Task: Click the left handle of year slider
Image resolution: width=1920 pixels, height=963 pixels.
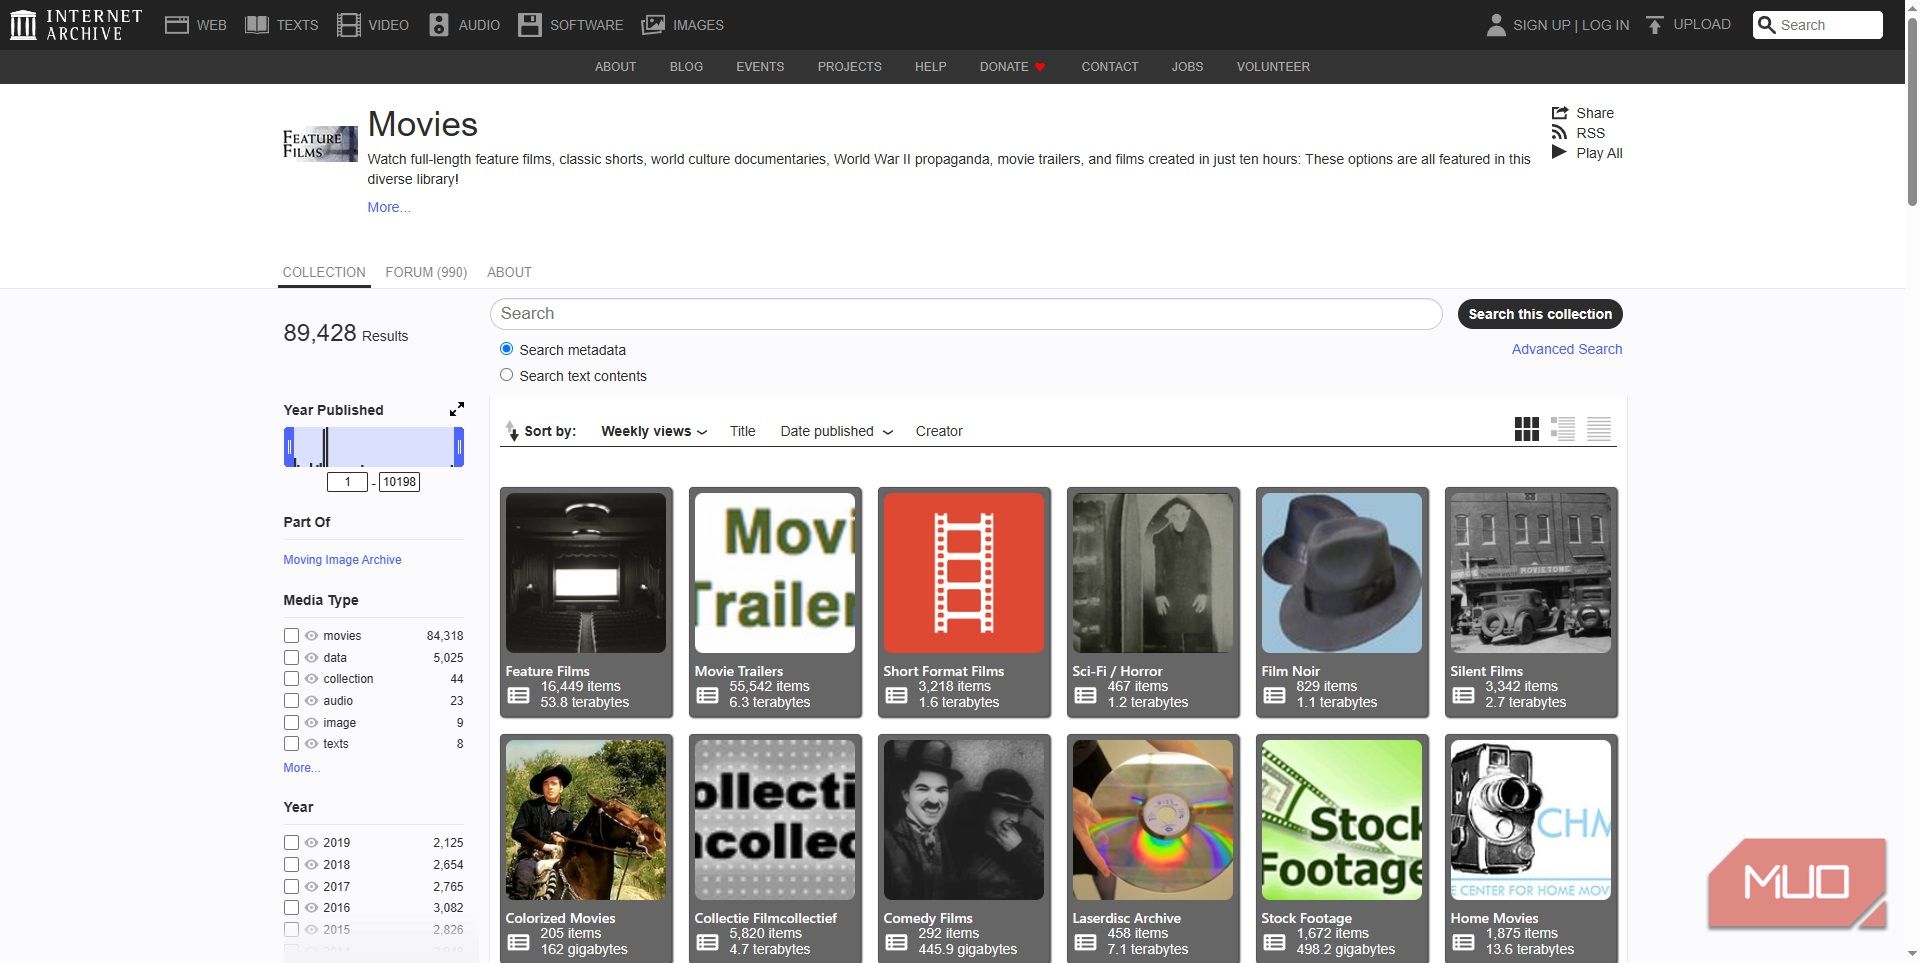Action: coord(289,447)
